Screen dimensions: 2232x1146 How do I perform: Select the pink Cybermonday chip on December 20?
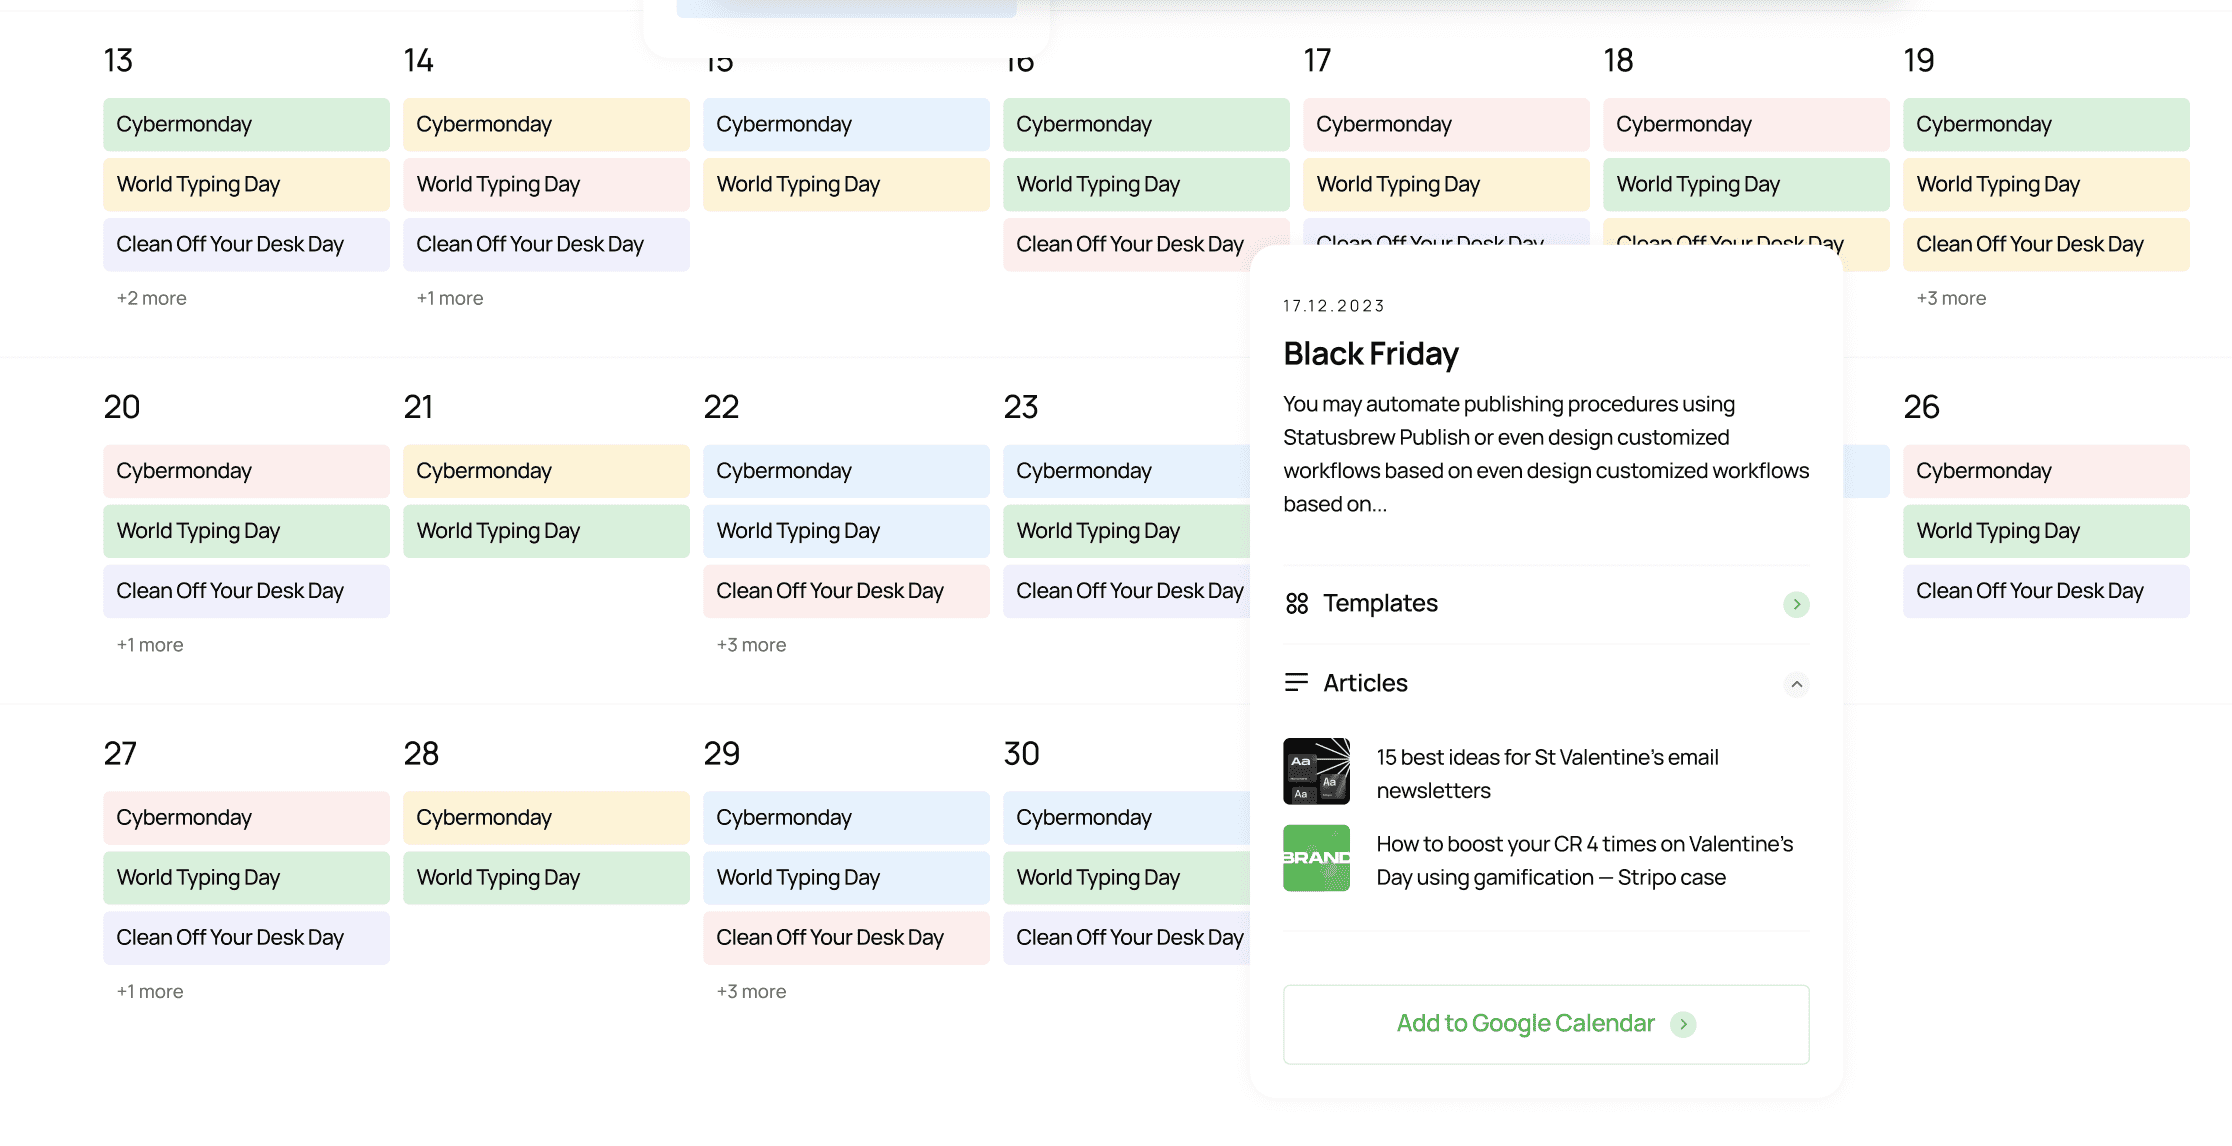click(x=246, y=470)
